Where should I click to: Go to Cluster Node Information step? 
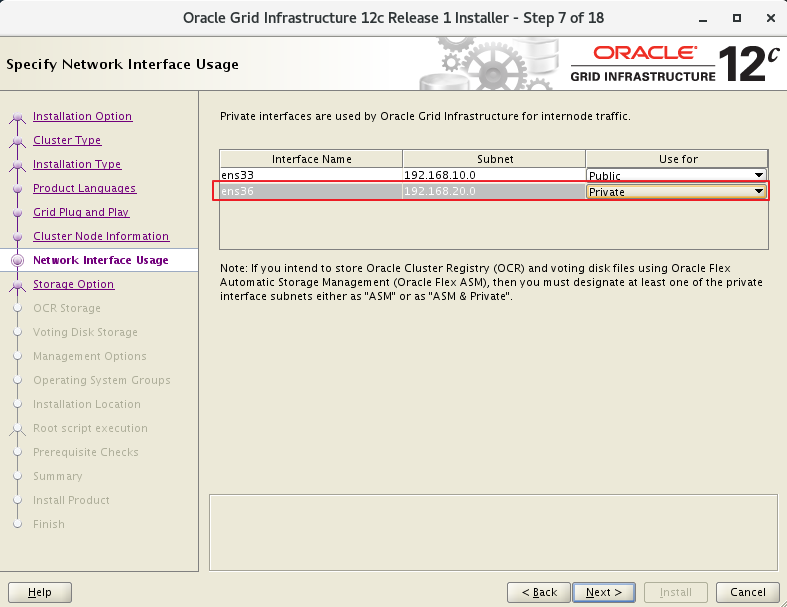101,236
